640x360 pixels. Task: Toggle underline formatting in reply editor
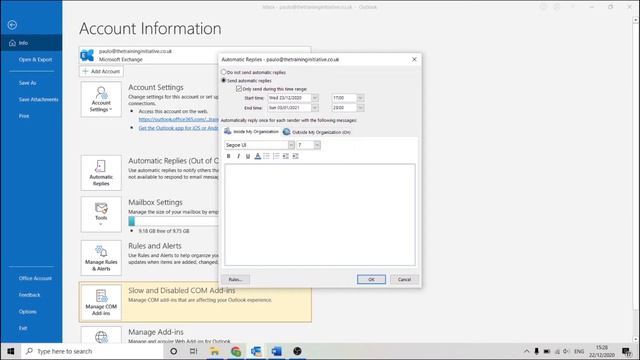[248, 156]
